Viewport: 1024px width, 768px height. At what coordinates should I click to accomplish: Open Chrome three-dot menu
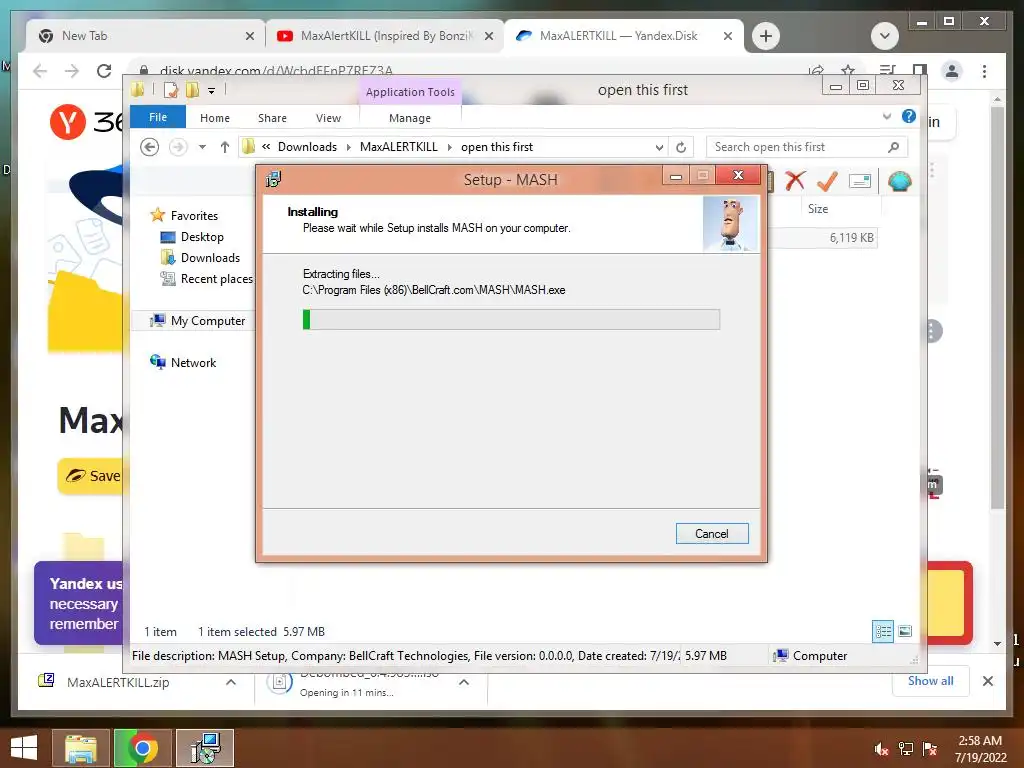pos(984,71)
